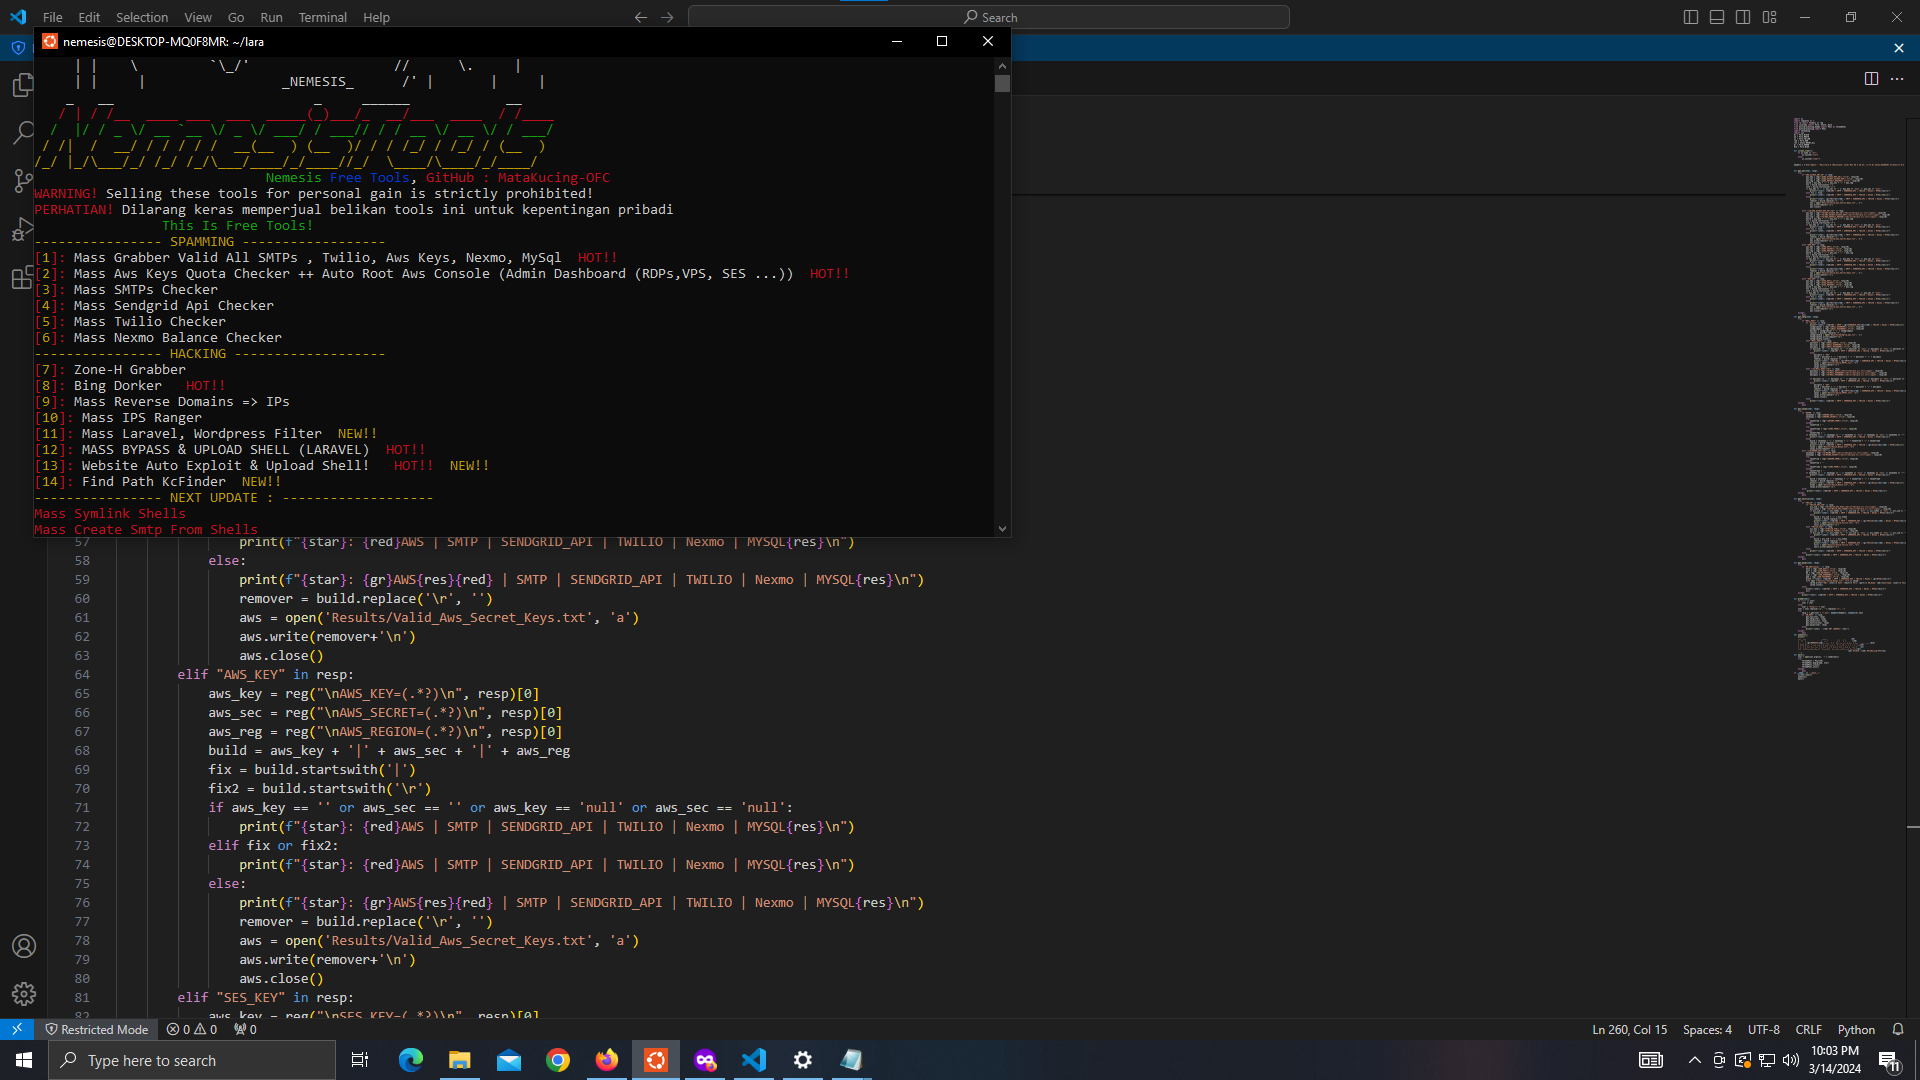Open the Terminal menu

coord(322,17)
